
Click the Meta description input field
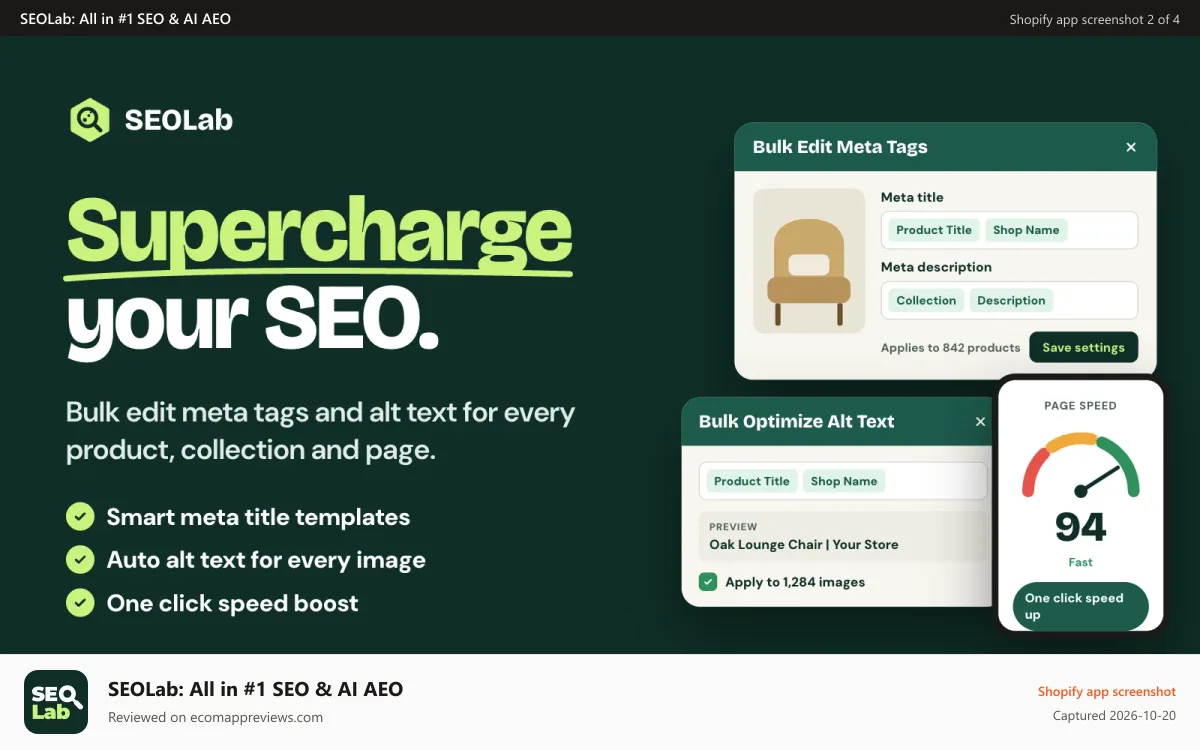point(1009,300)
